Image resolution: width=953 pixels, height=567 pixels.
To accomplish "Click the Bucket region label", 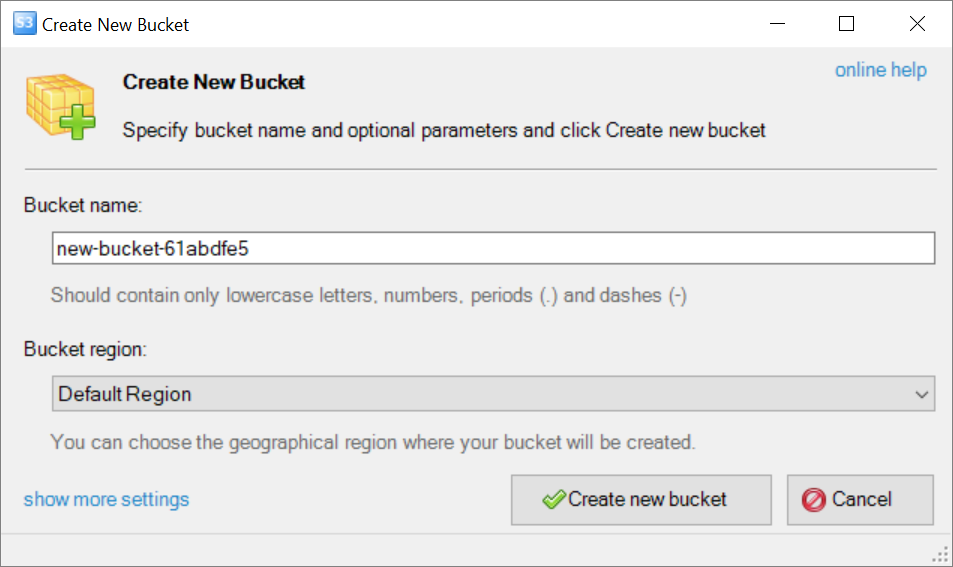I will pyautogui.click(x=85, y=349).
